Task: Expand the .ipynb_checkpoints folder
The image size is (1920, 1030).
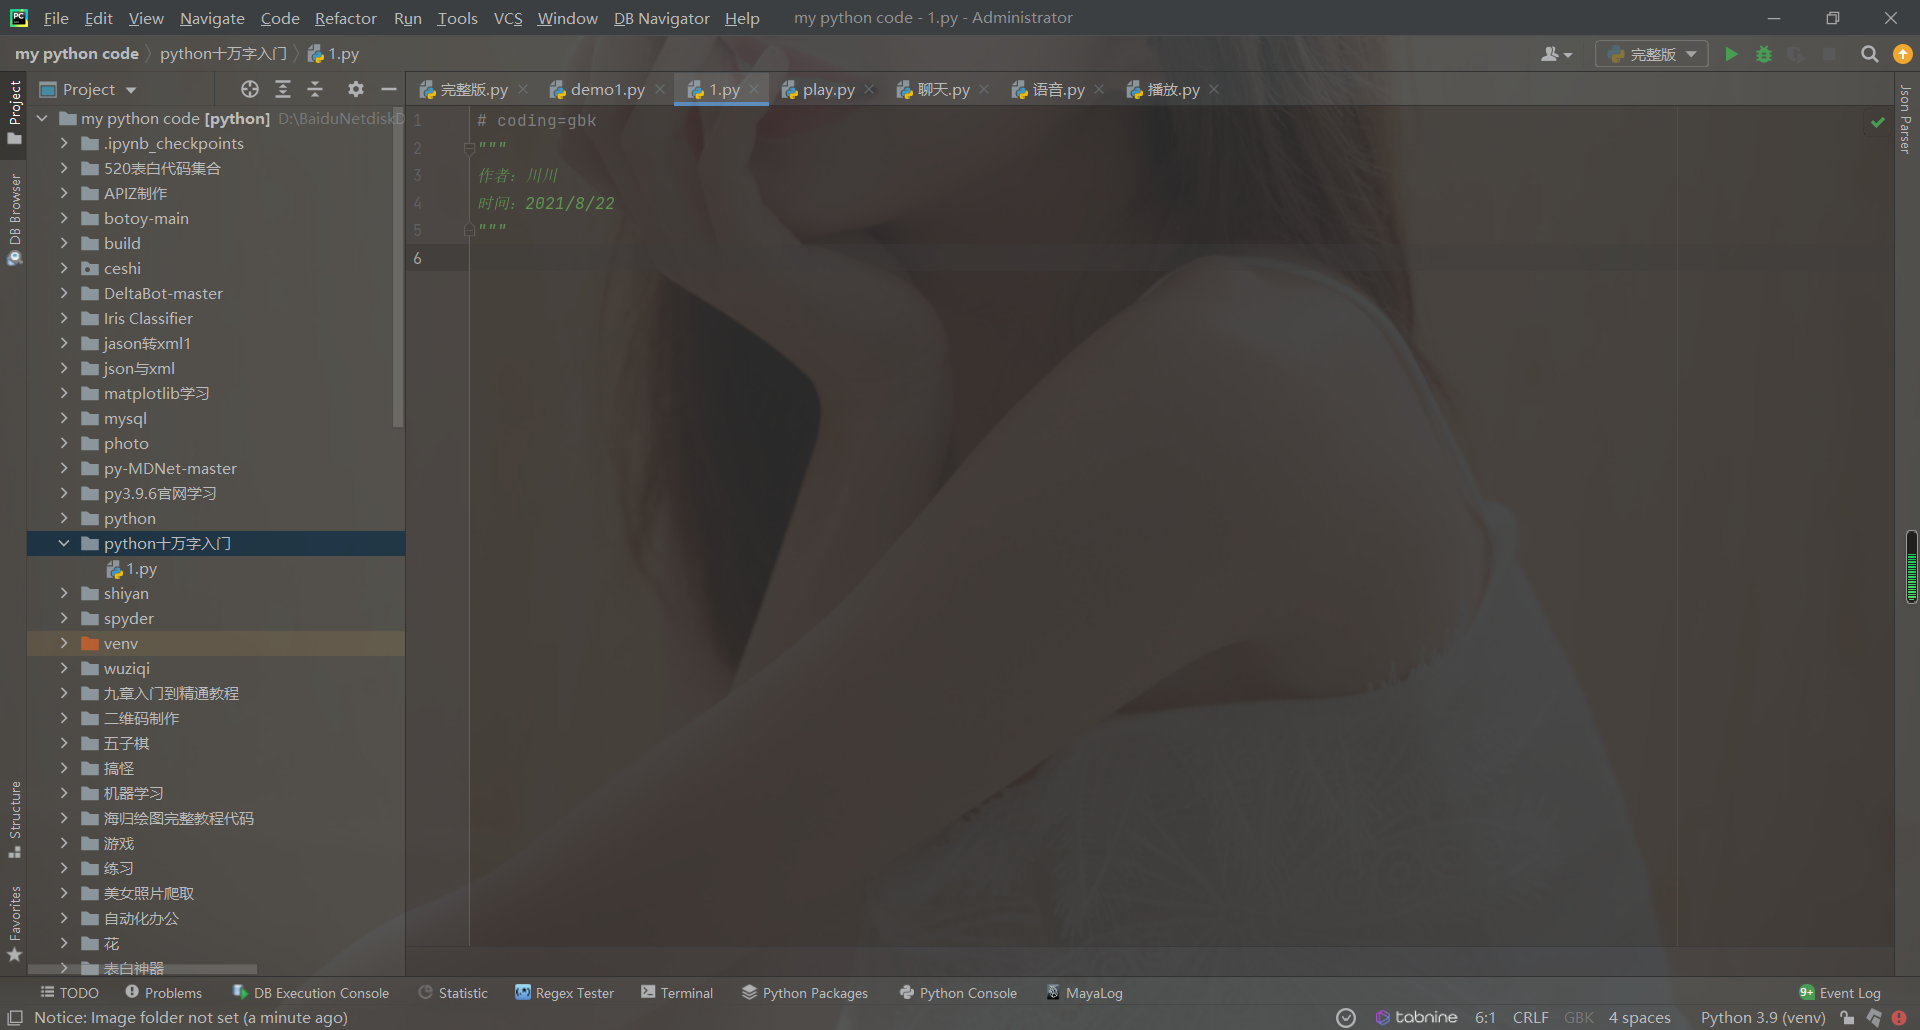Action: tap(64, 143)
